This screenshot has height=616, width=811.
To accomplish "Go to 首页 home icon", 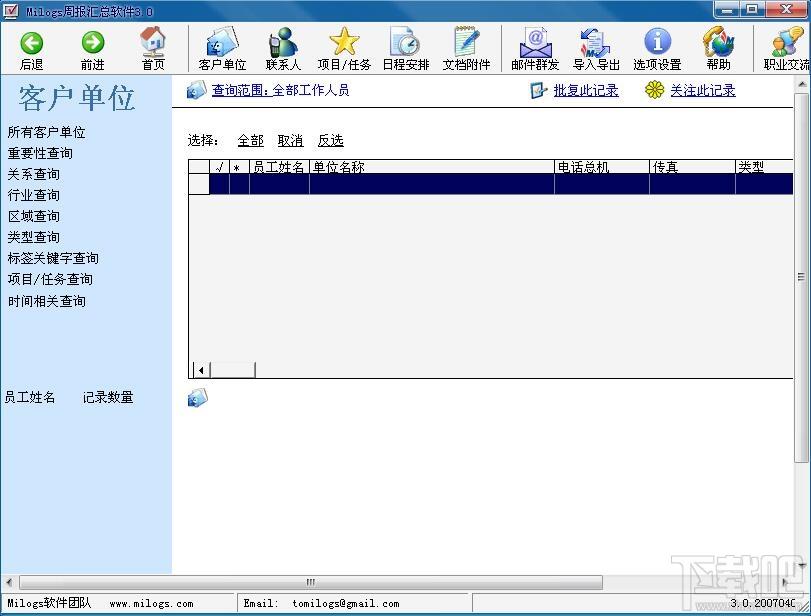I will point(153,41).
